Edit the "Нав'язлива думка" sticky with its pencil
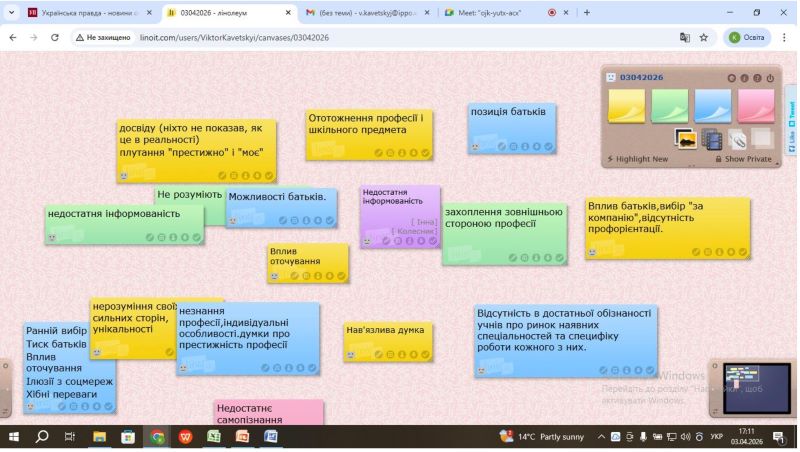The image size is (800, 452). click(x=379, y=354)
